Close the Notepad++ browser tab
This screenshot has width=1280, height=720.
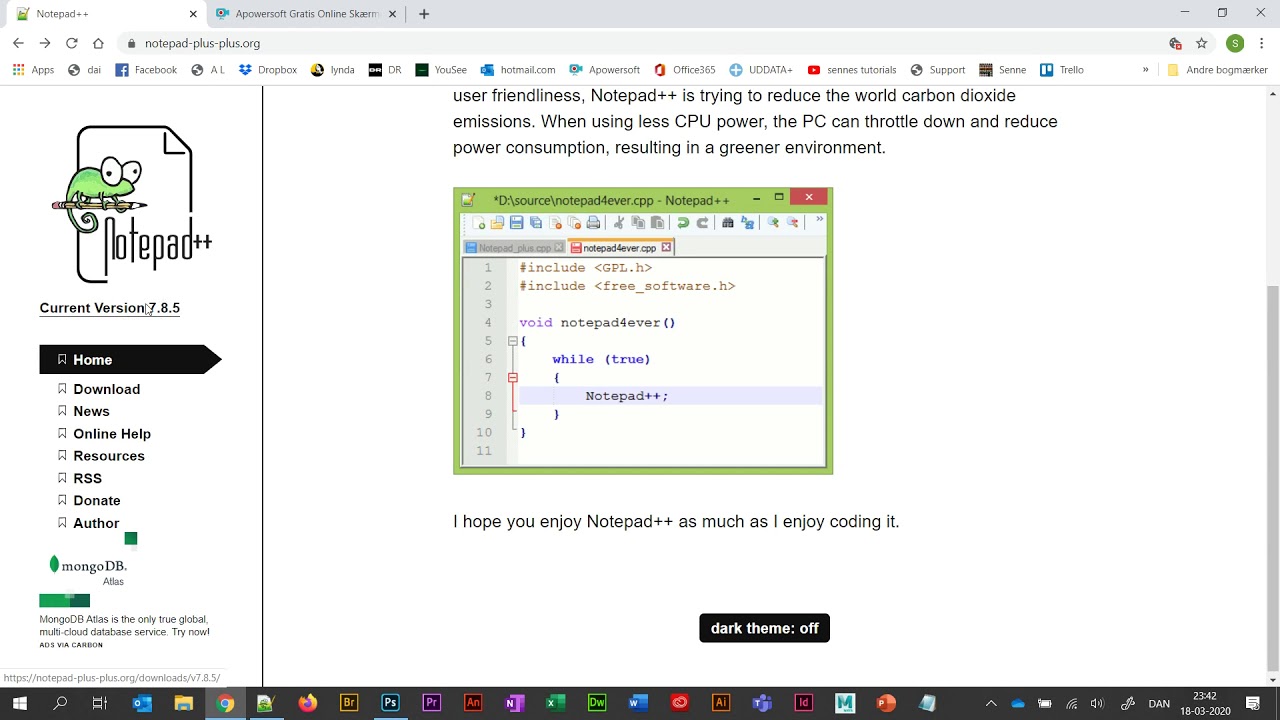pos(193,14)
